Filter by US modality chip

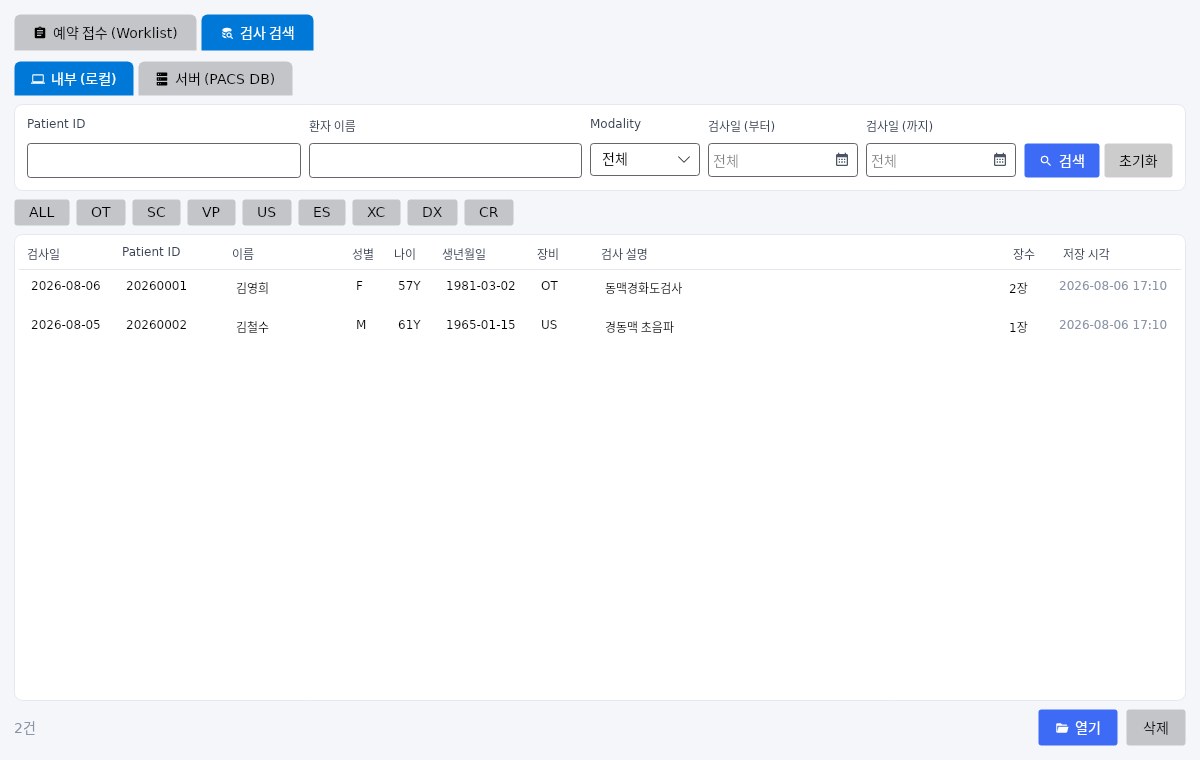pyautogui.click(x=267, y=212)
